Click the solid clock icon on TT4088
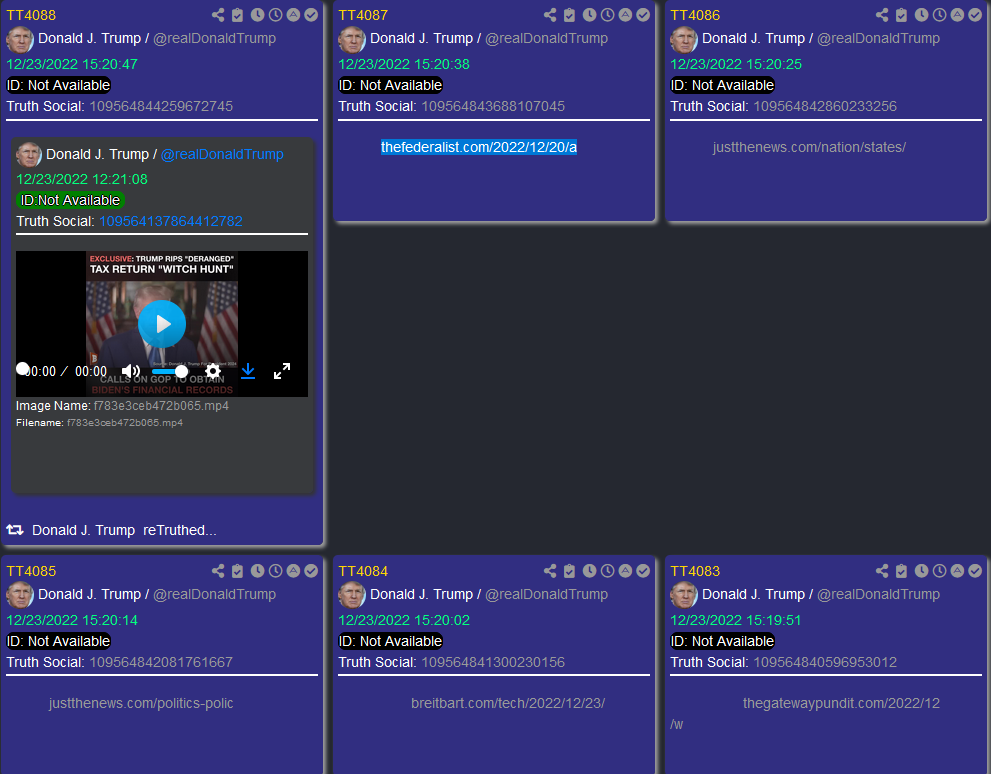991x774 pixels. pos(257,15)
